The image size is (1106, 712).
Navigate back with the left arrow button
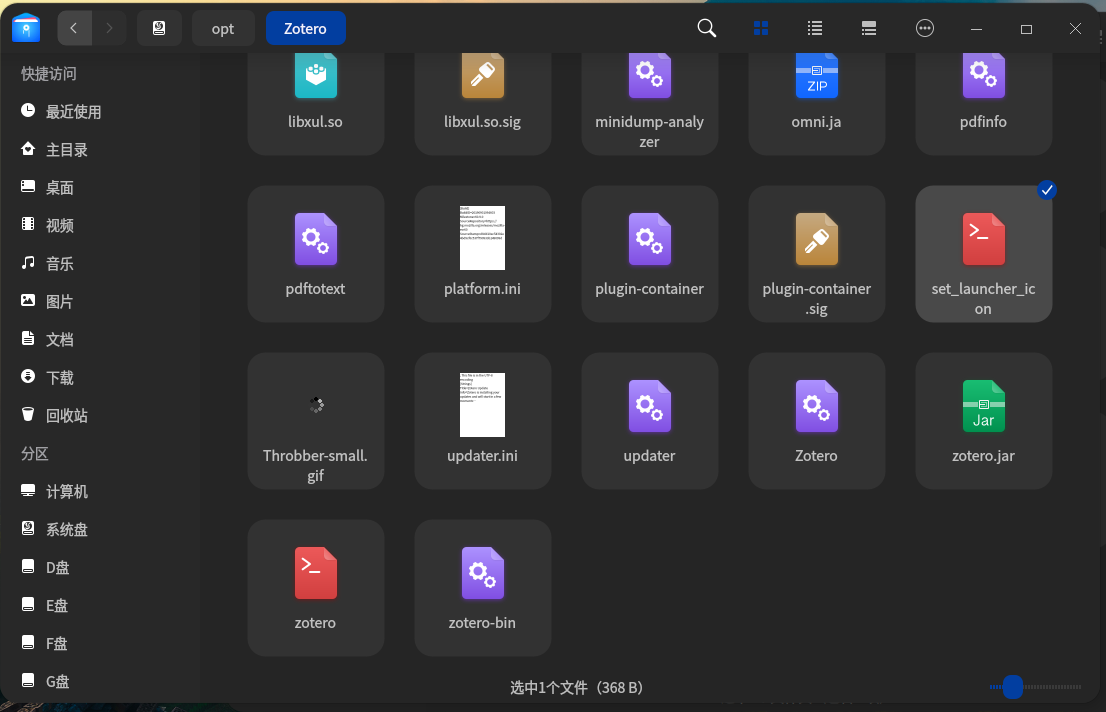click(x=74, y=28)
